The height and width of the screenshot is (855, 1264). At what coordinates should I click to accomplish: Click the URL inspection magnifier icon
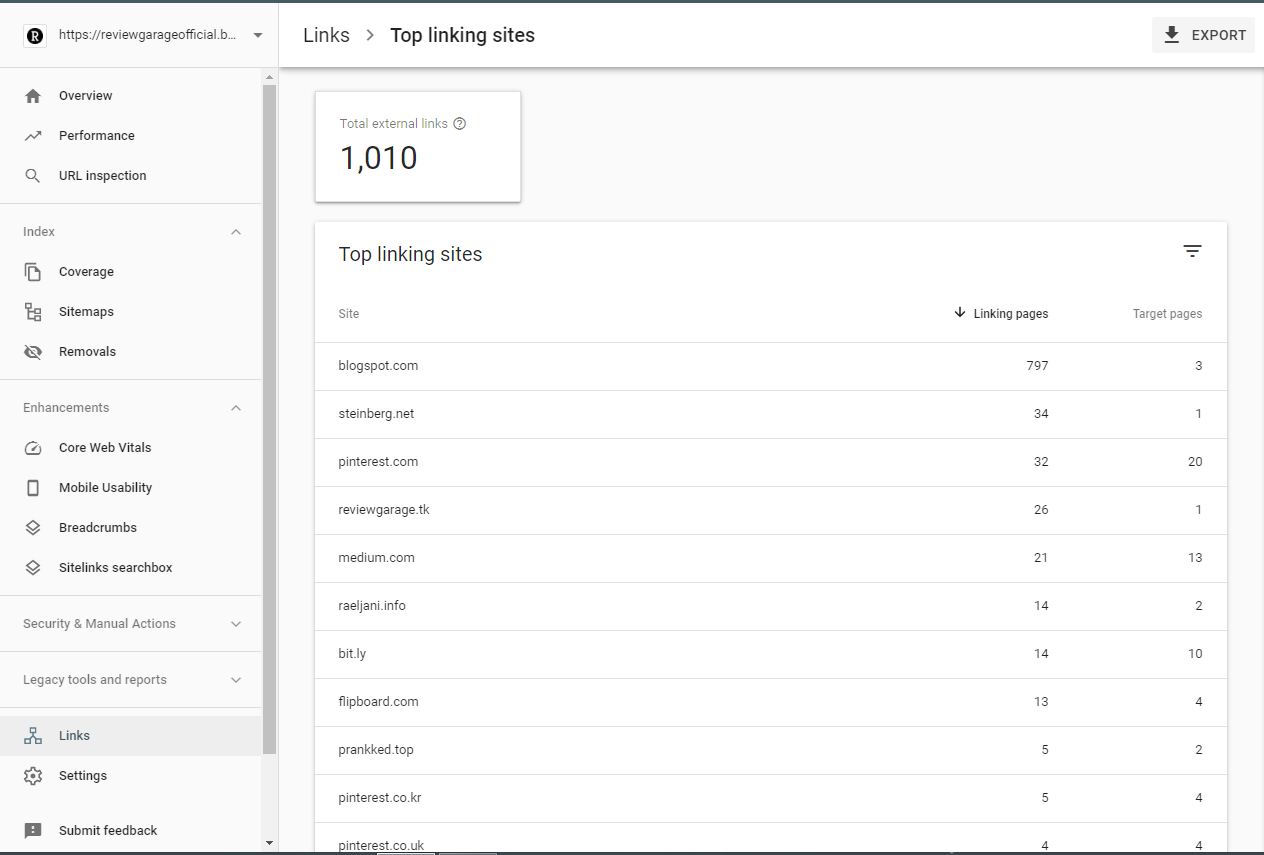coord(33,176)
